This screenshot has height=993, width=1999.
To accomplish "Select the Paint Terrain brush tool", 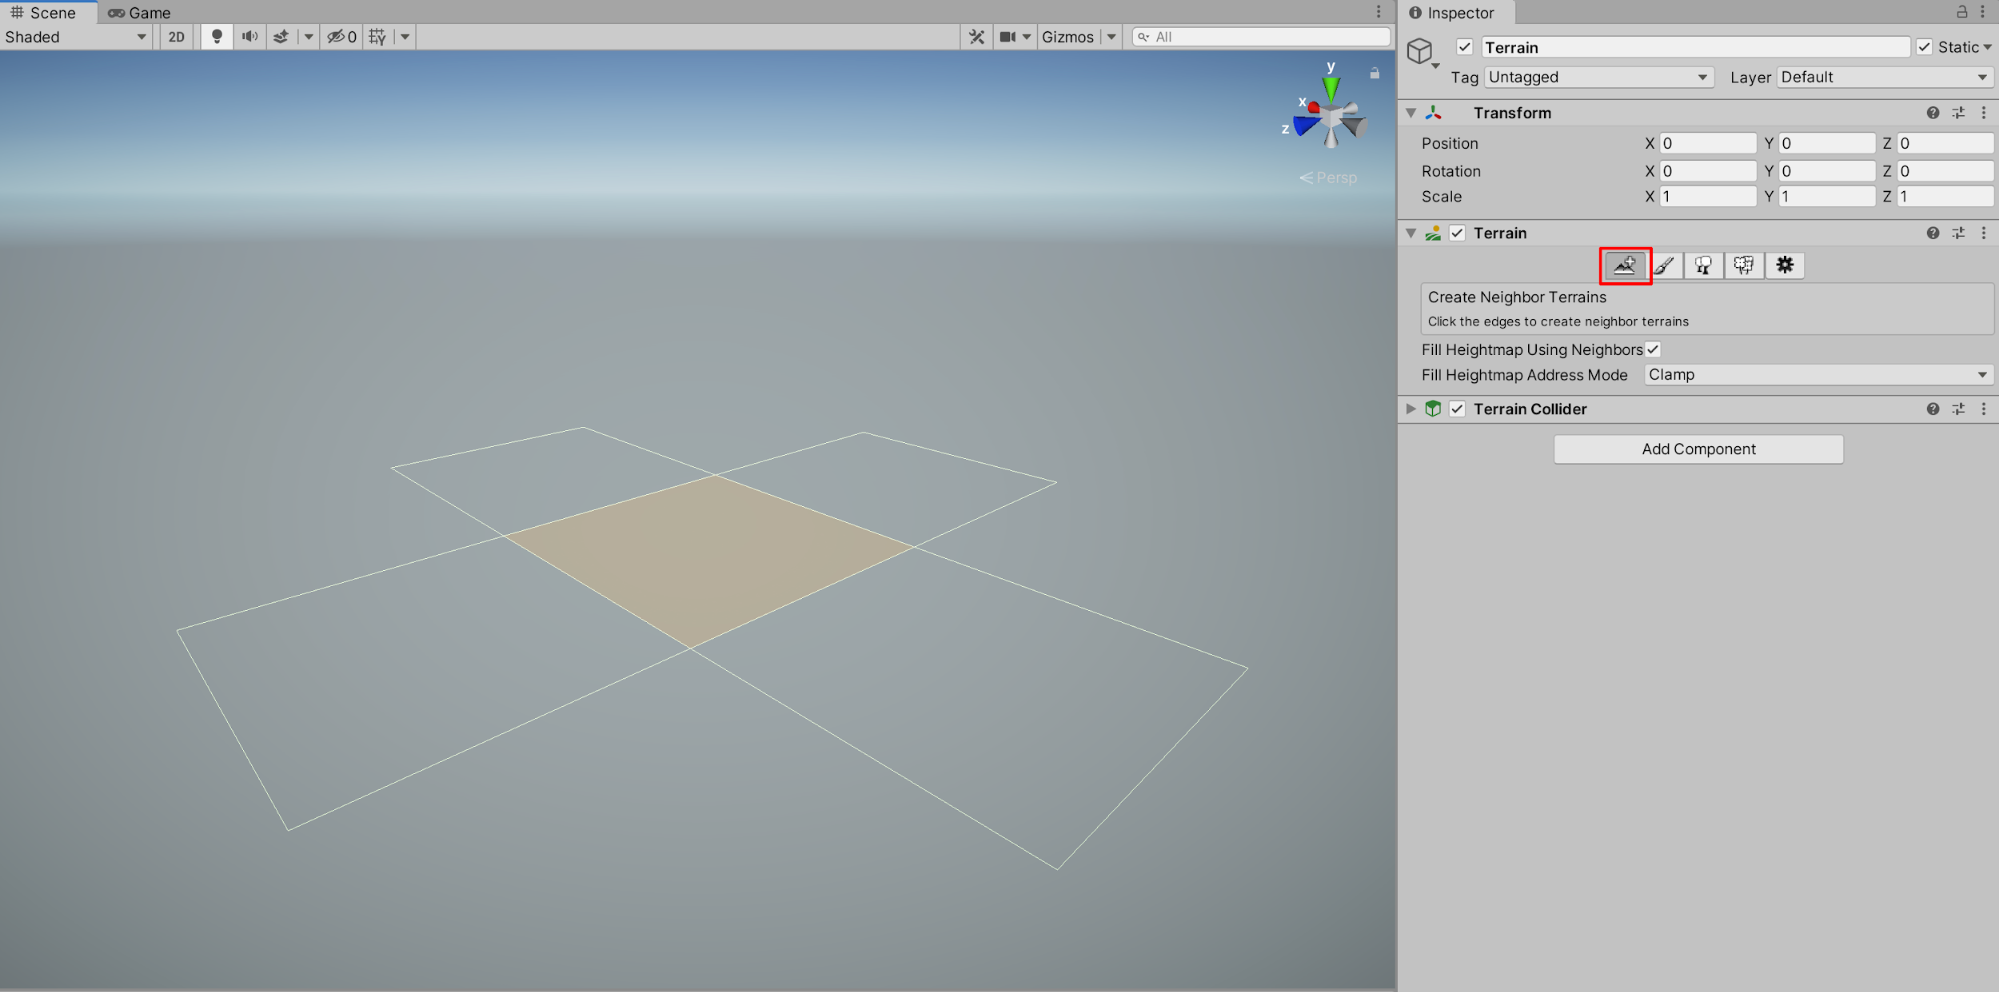I will [1664, 265].
